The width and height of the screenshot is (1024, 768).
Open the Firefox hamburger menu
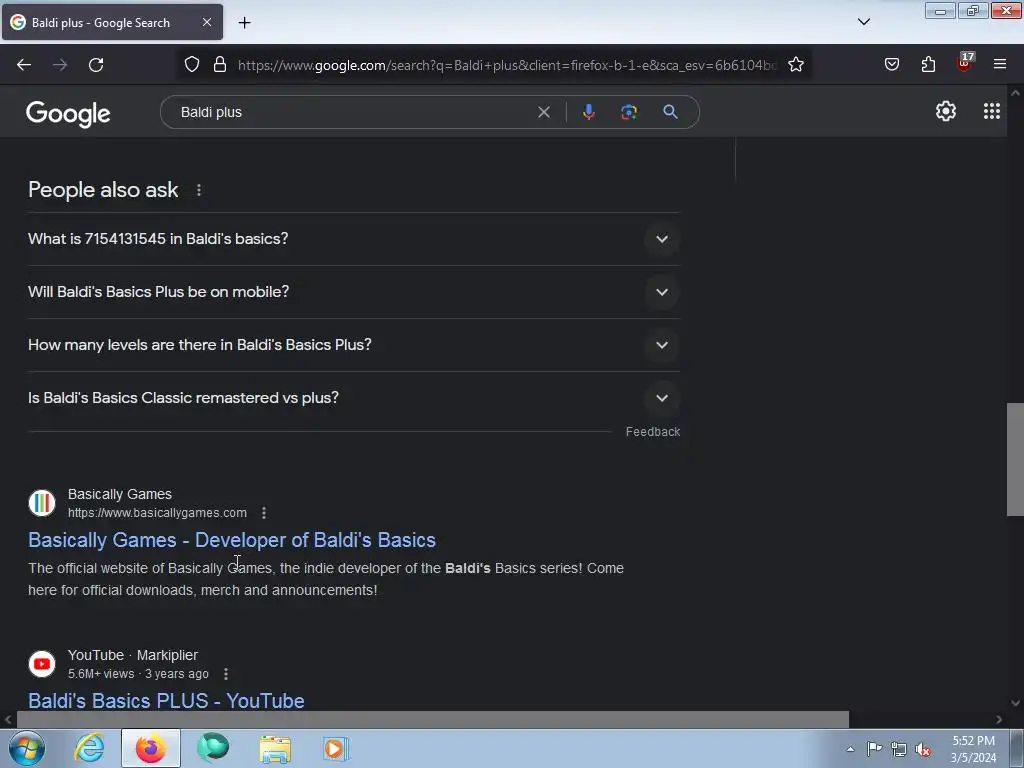coord(999,65)
